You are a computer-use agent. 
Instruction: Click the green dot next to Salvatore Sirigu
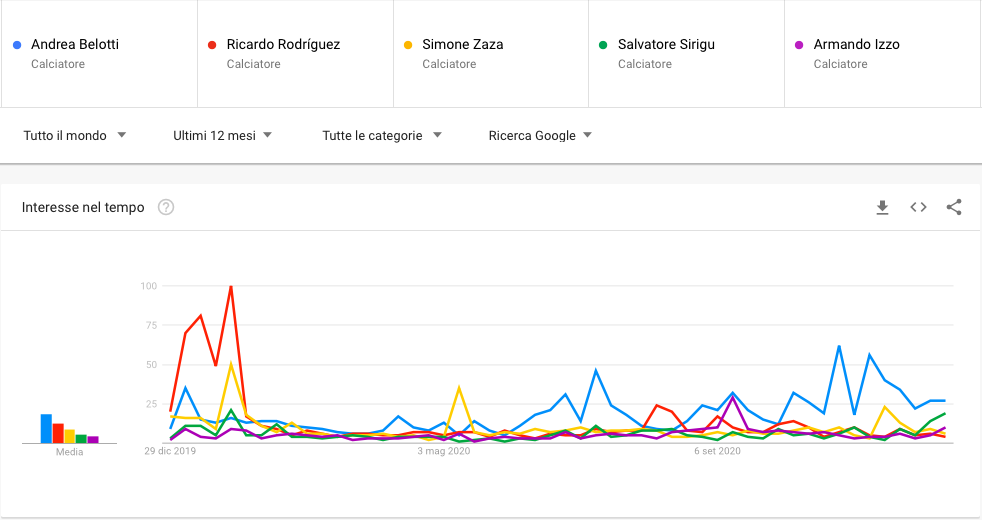(603, 45)
